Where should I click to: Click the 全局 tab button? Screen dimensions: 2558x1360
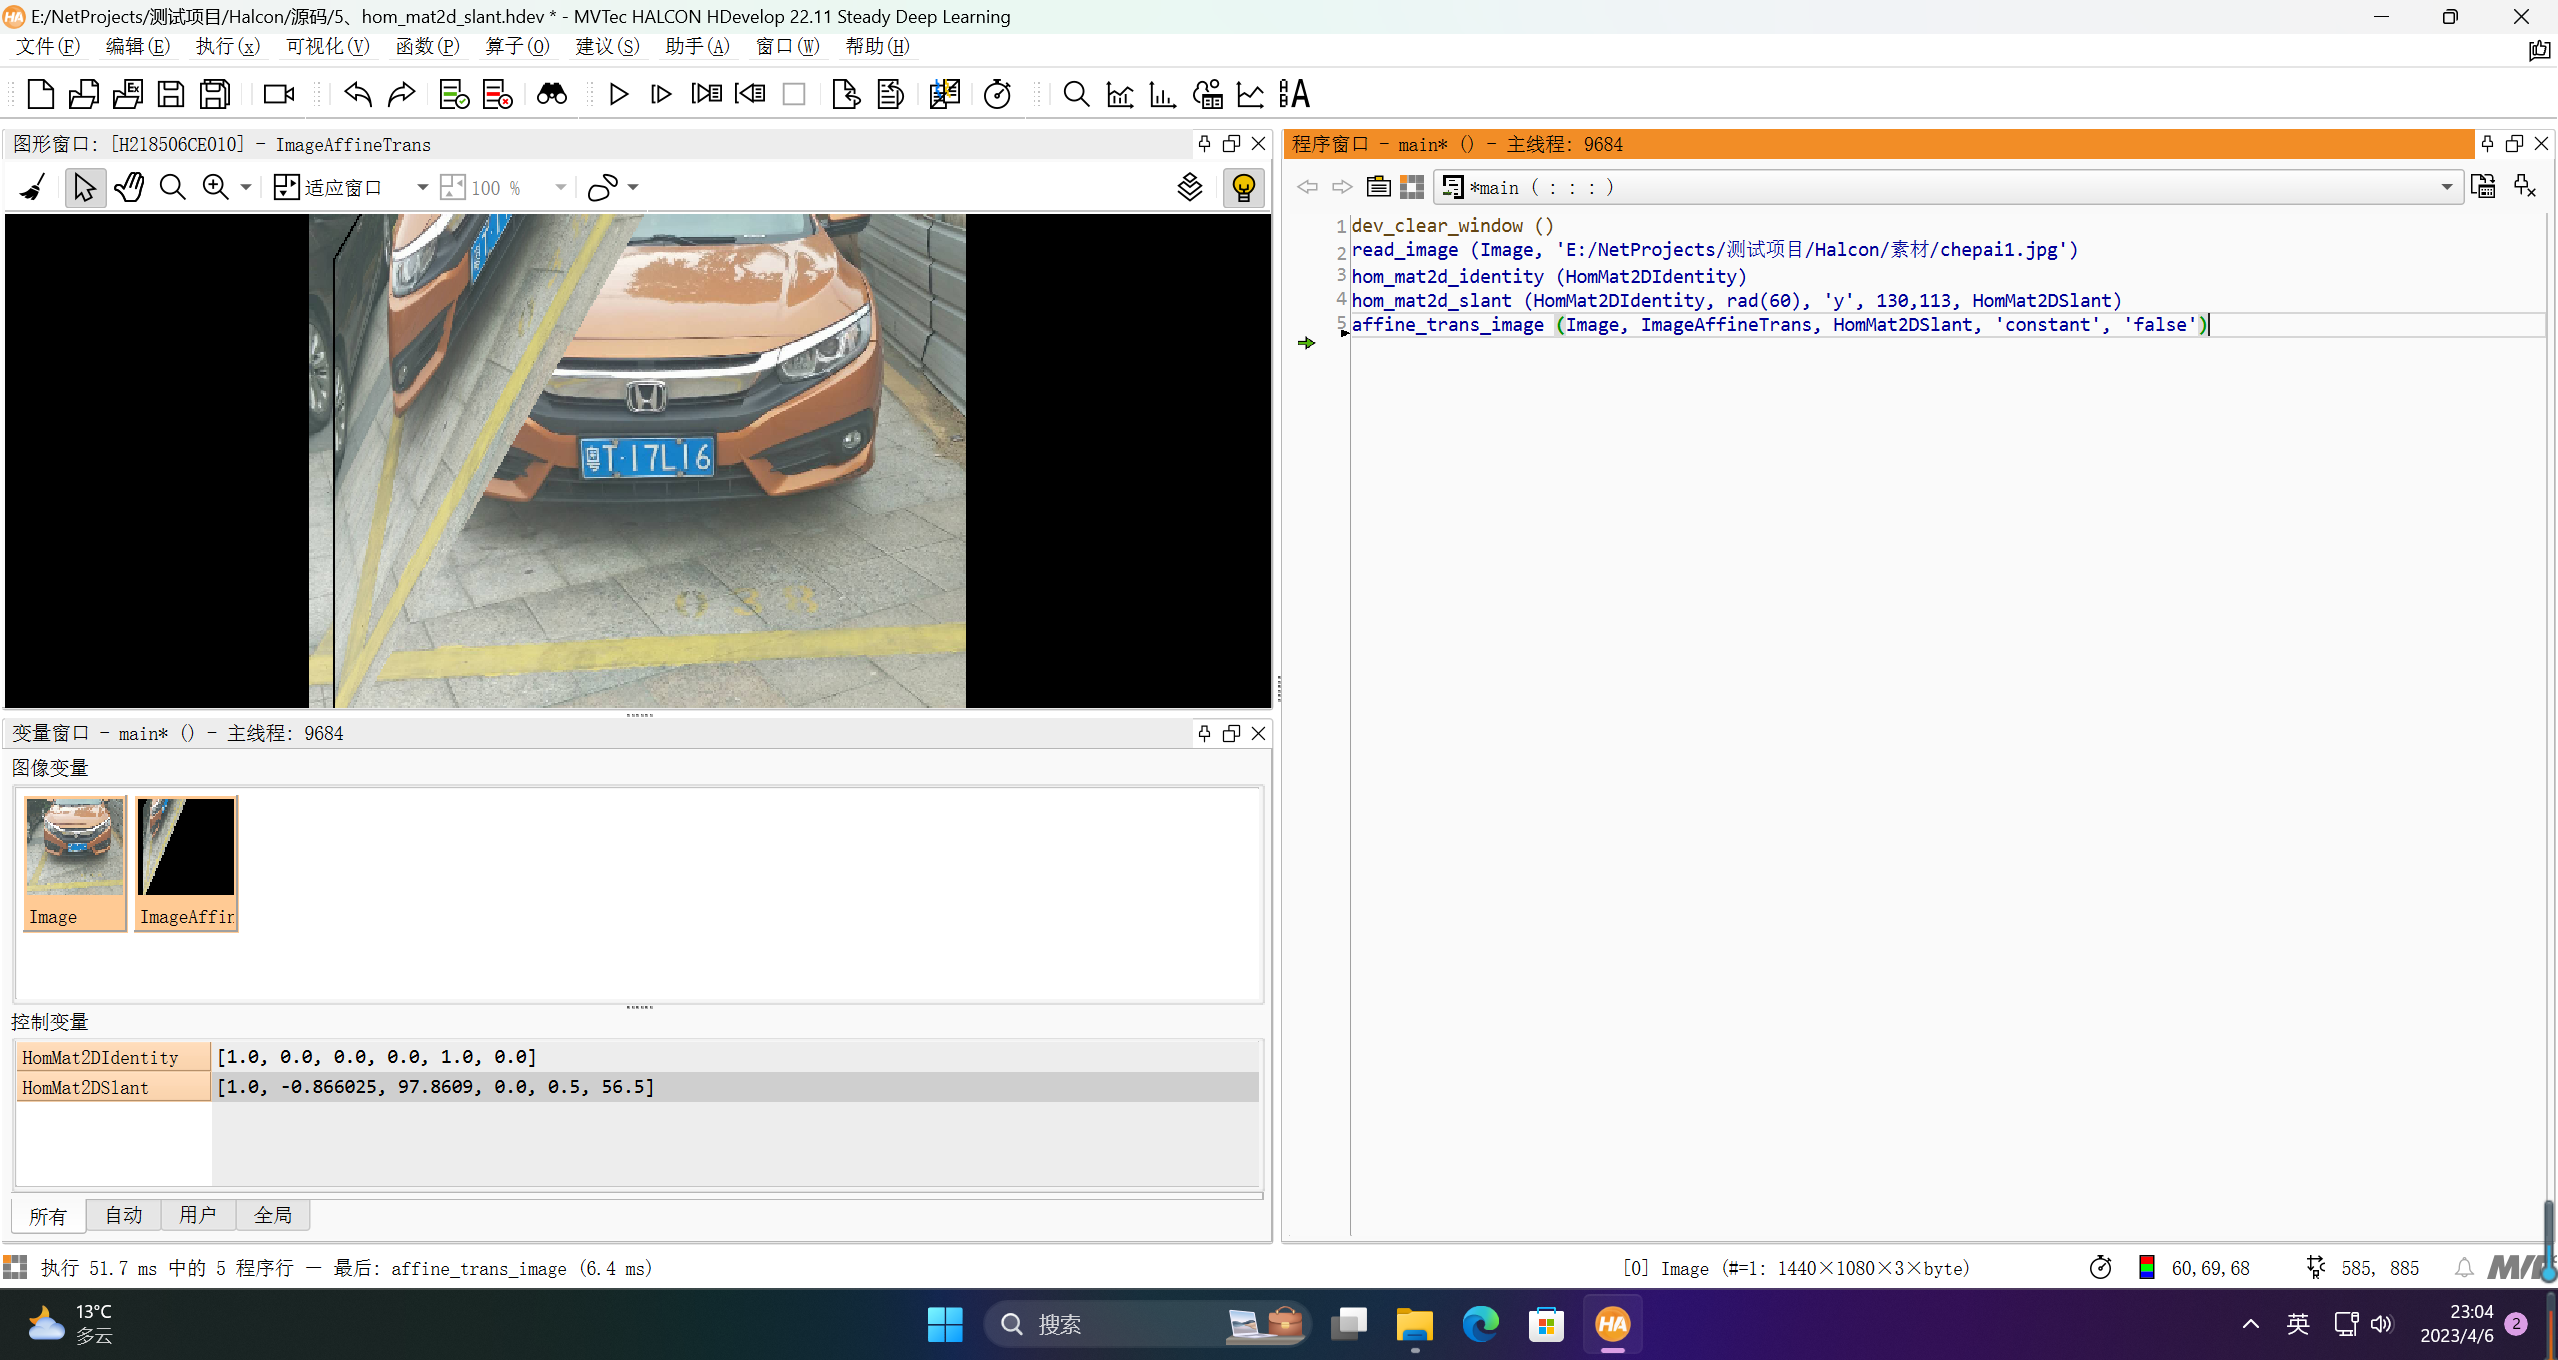[x=272, y=1215]
